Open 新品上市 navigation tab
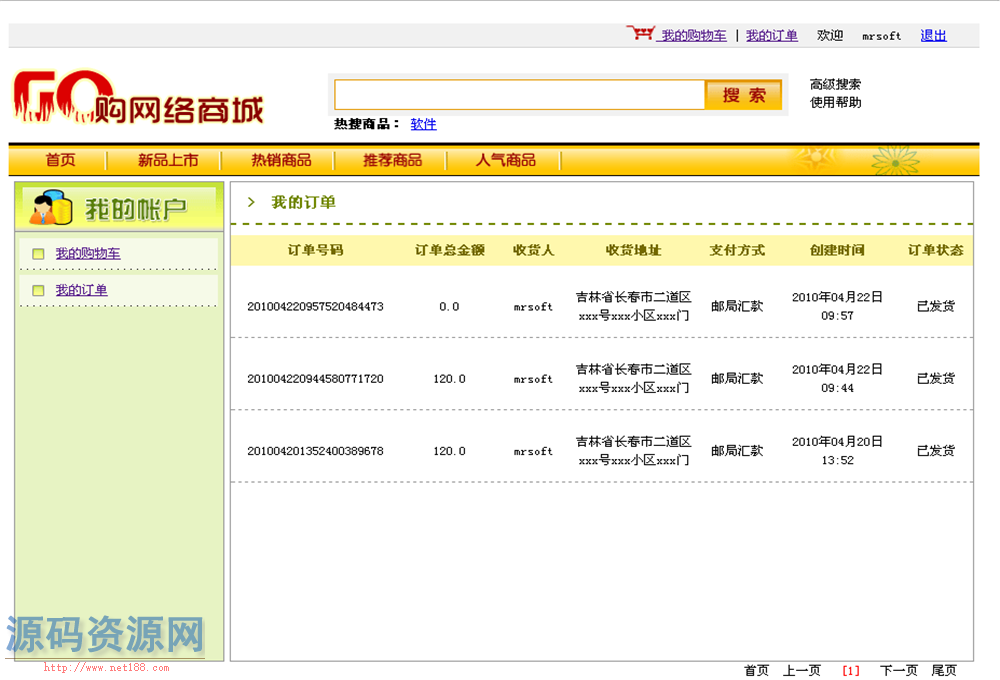The image size is (1000, 680). coord(168,160)
